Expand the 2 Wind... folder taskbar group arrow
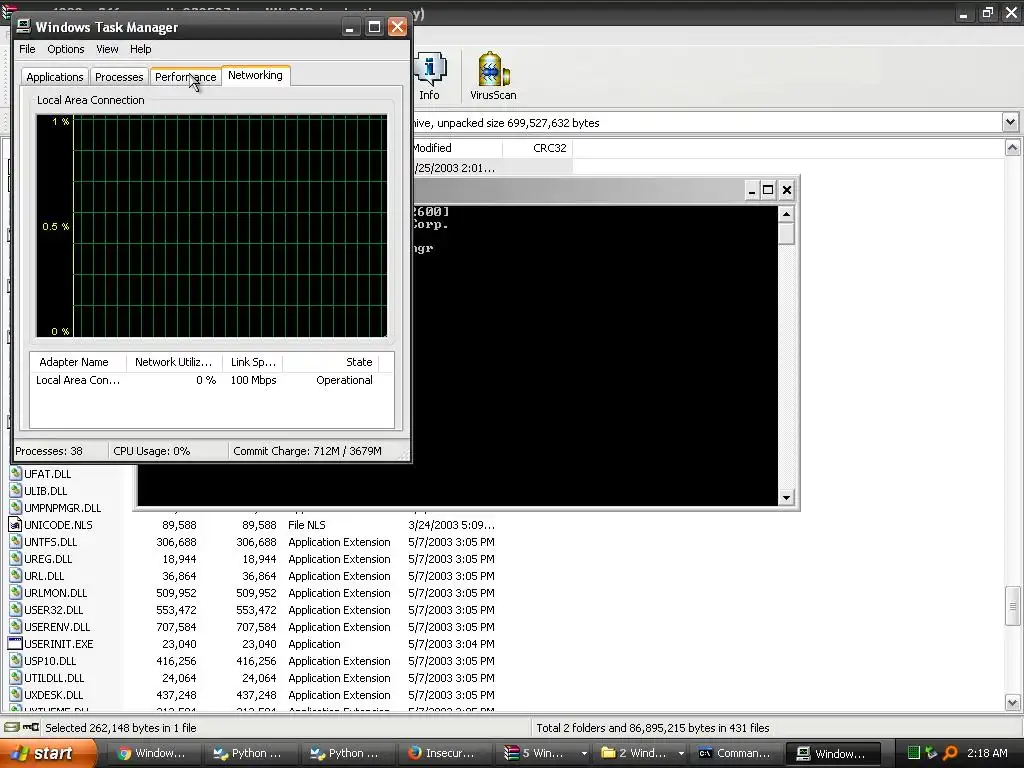Viewport: 1024px width, 768px height. click(x=681, y=753)
